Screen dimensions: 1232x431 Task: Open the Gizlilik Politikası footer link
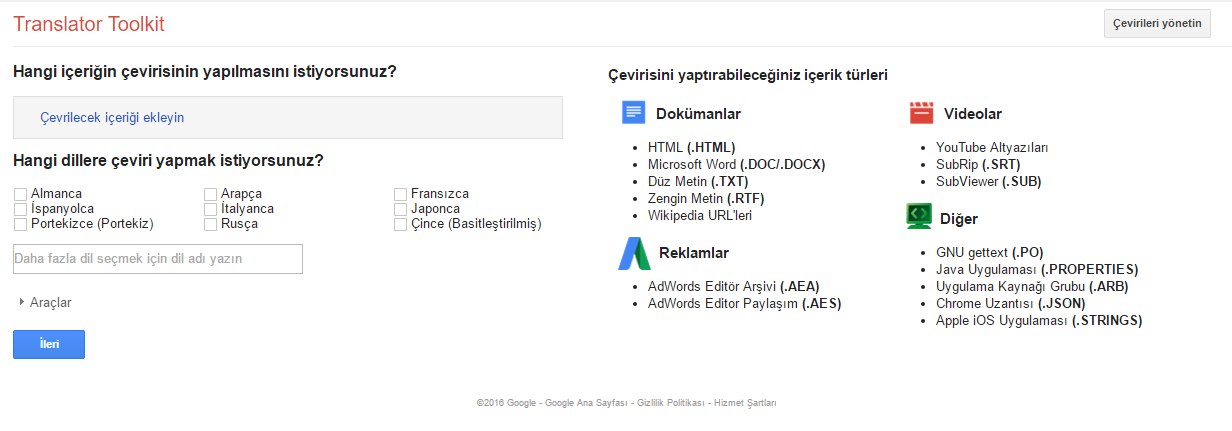pos(672,403)
